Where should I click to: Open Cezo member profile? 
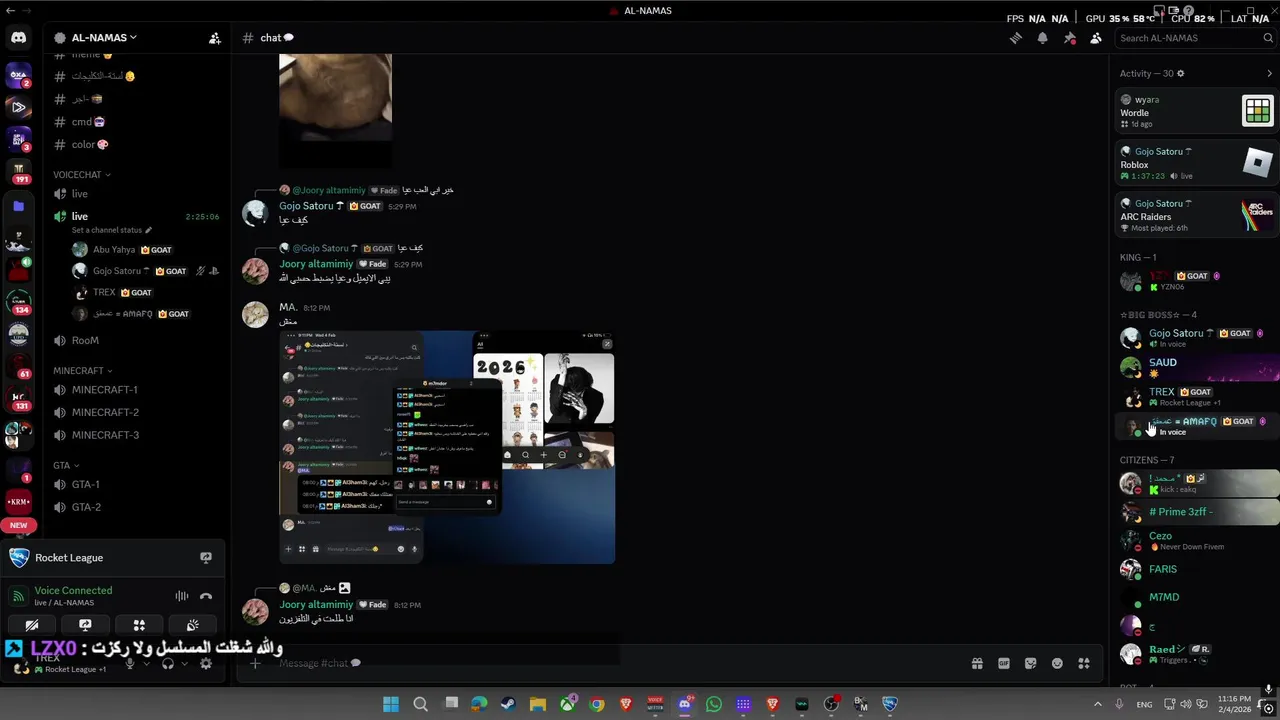click(1197, 540)
